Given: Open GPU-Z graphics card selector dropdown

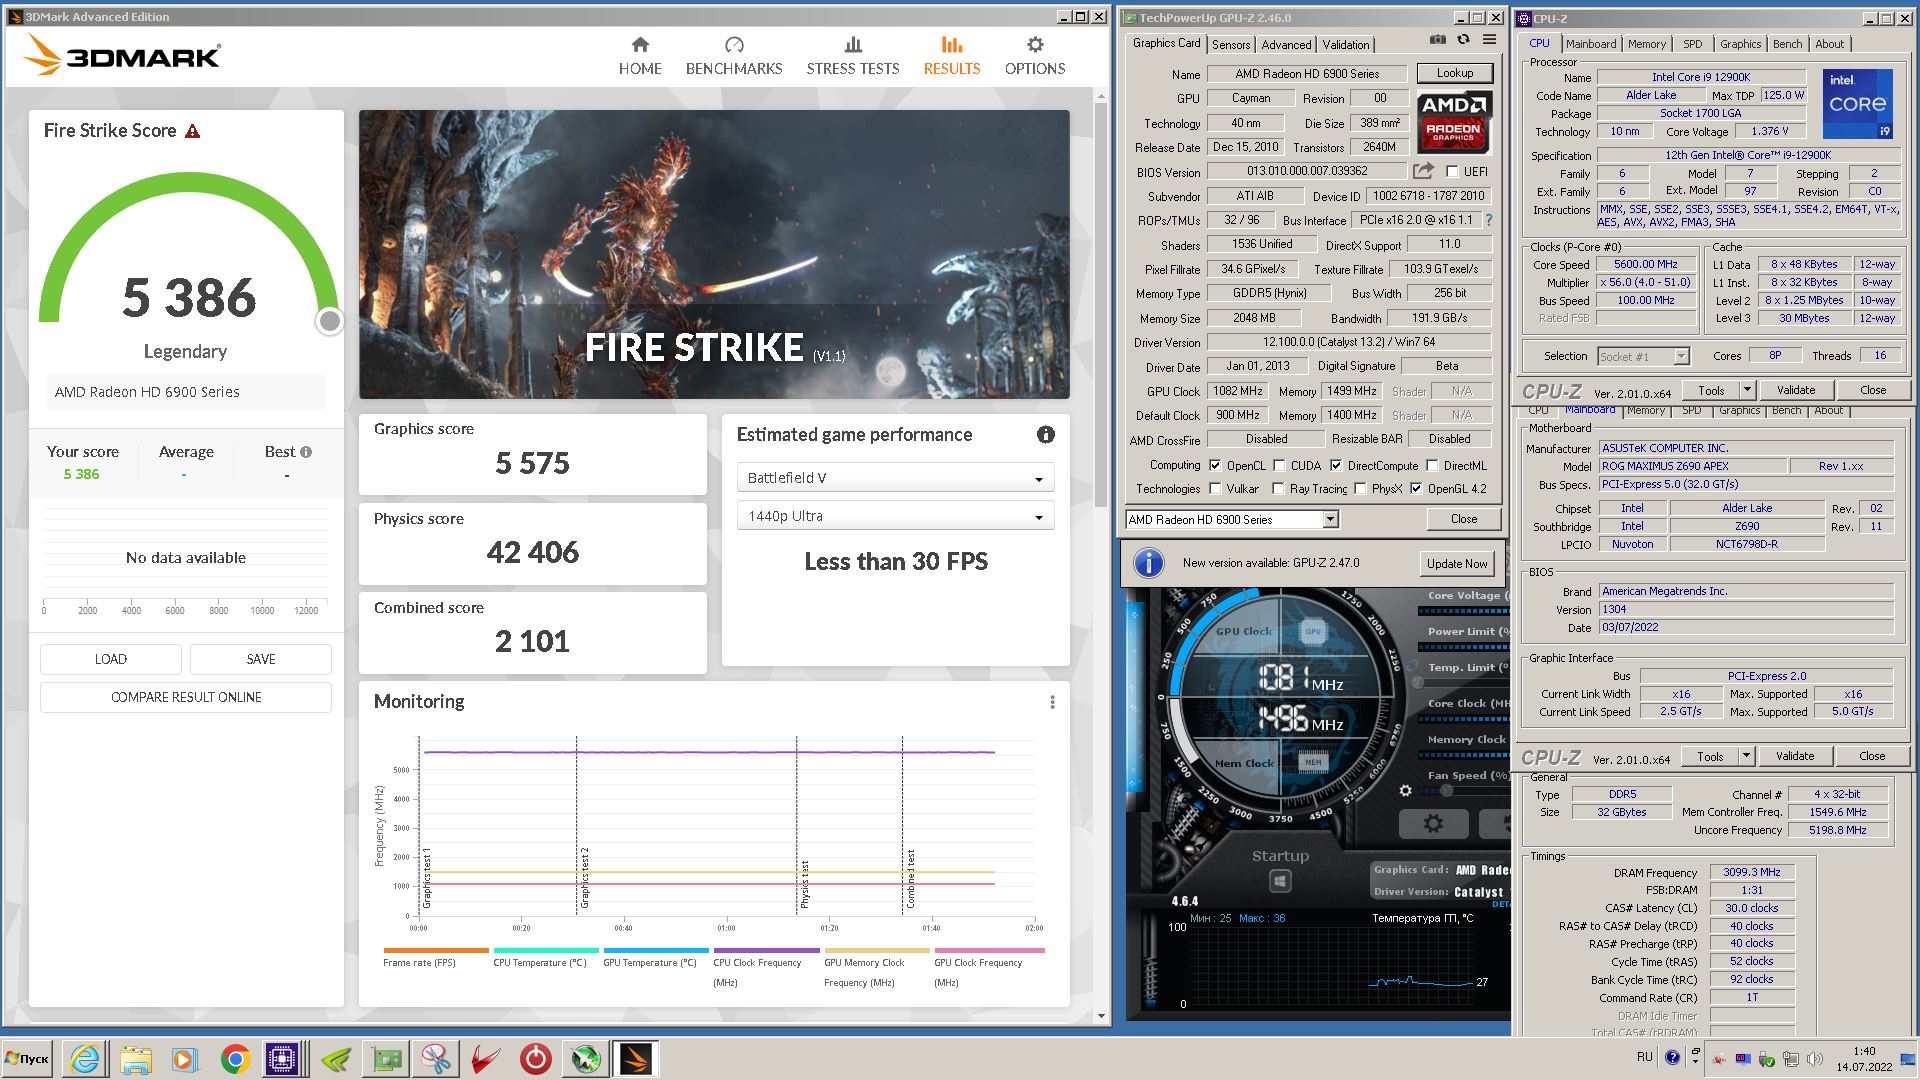Looking at the screenshot, I should click(x=1232, y=519).
